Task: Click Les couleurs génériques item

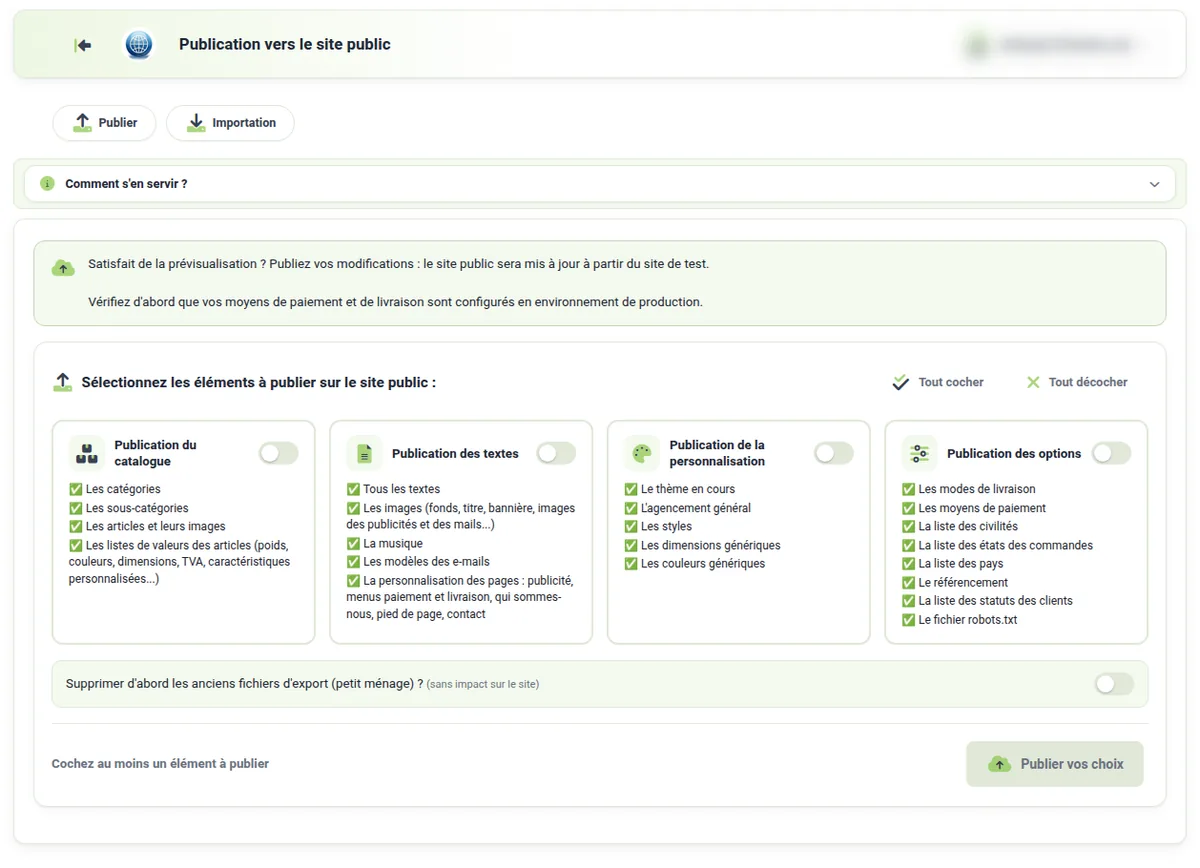Action: (695, 563)
